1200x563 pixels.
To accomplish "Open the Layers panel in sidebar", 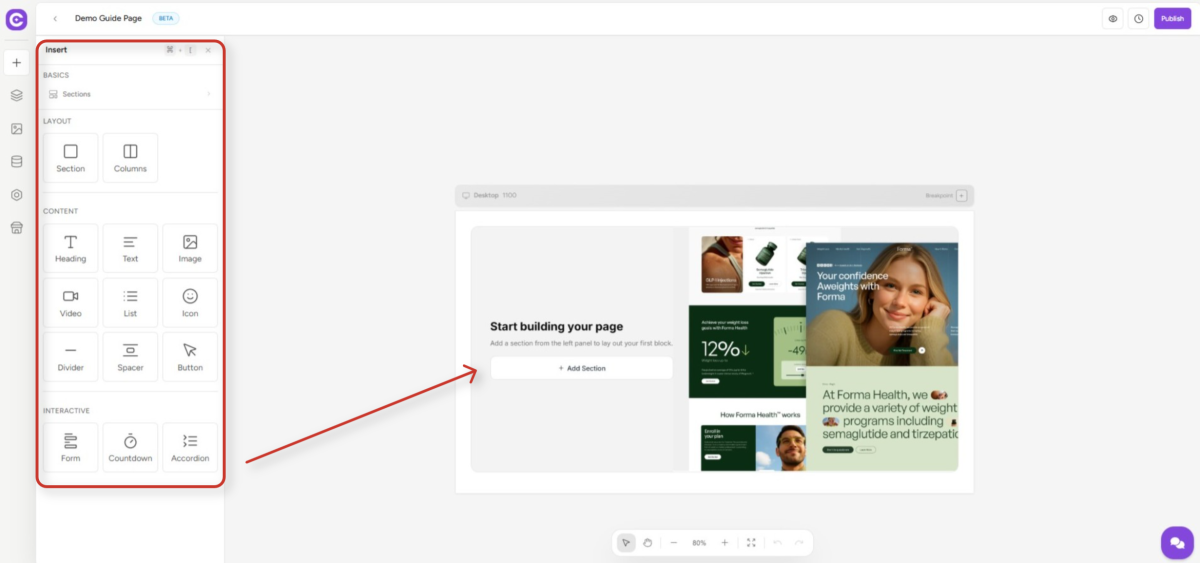I will click(16, 96).
